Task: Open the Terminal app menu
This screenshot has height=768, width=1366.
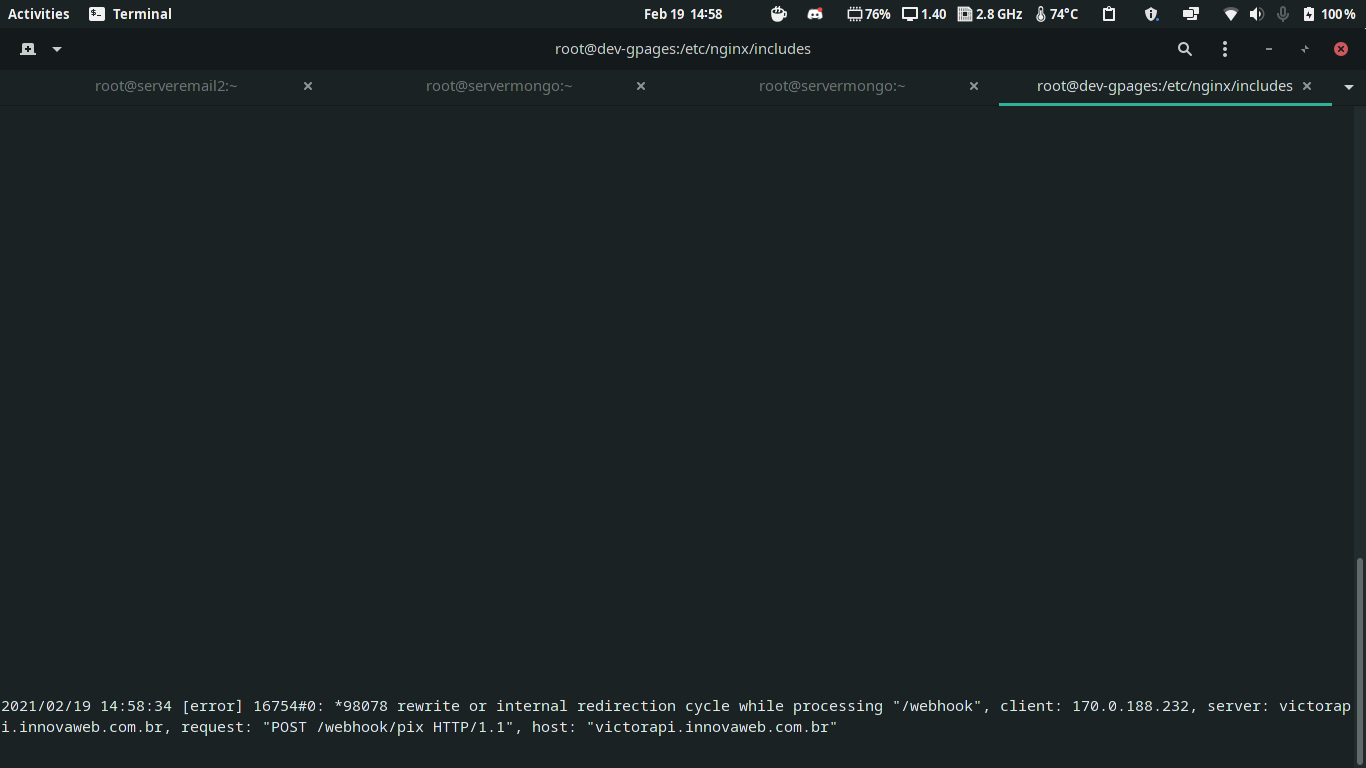Action: [130, 14]
